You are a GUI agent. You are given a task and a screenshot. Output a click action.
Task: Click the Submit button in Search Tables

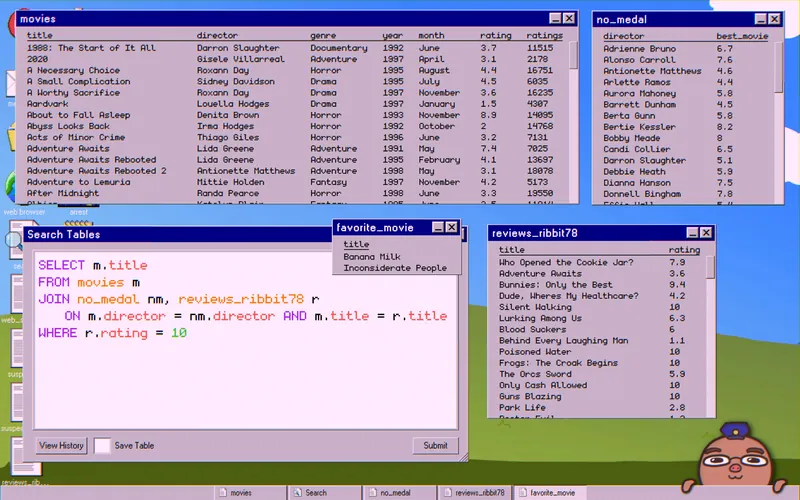tap(435, 445)
